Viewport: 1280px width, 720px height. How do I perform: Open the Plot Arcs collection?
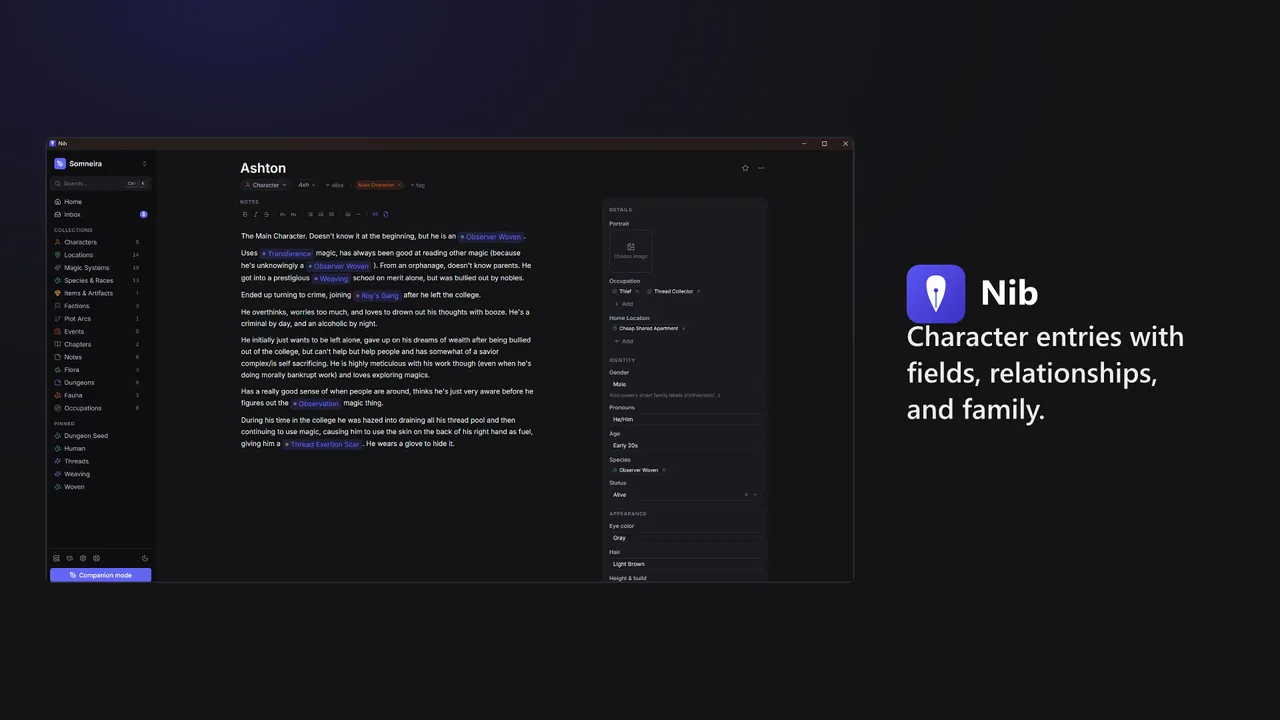(100, 319)
